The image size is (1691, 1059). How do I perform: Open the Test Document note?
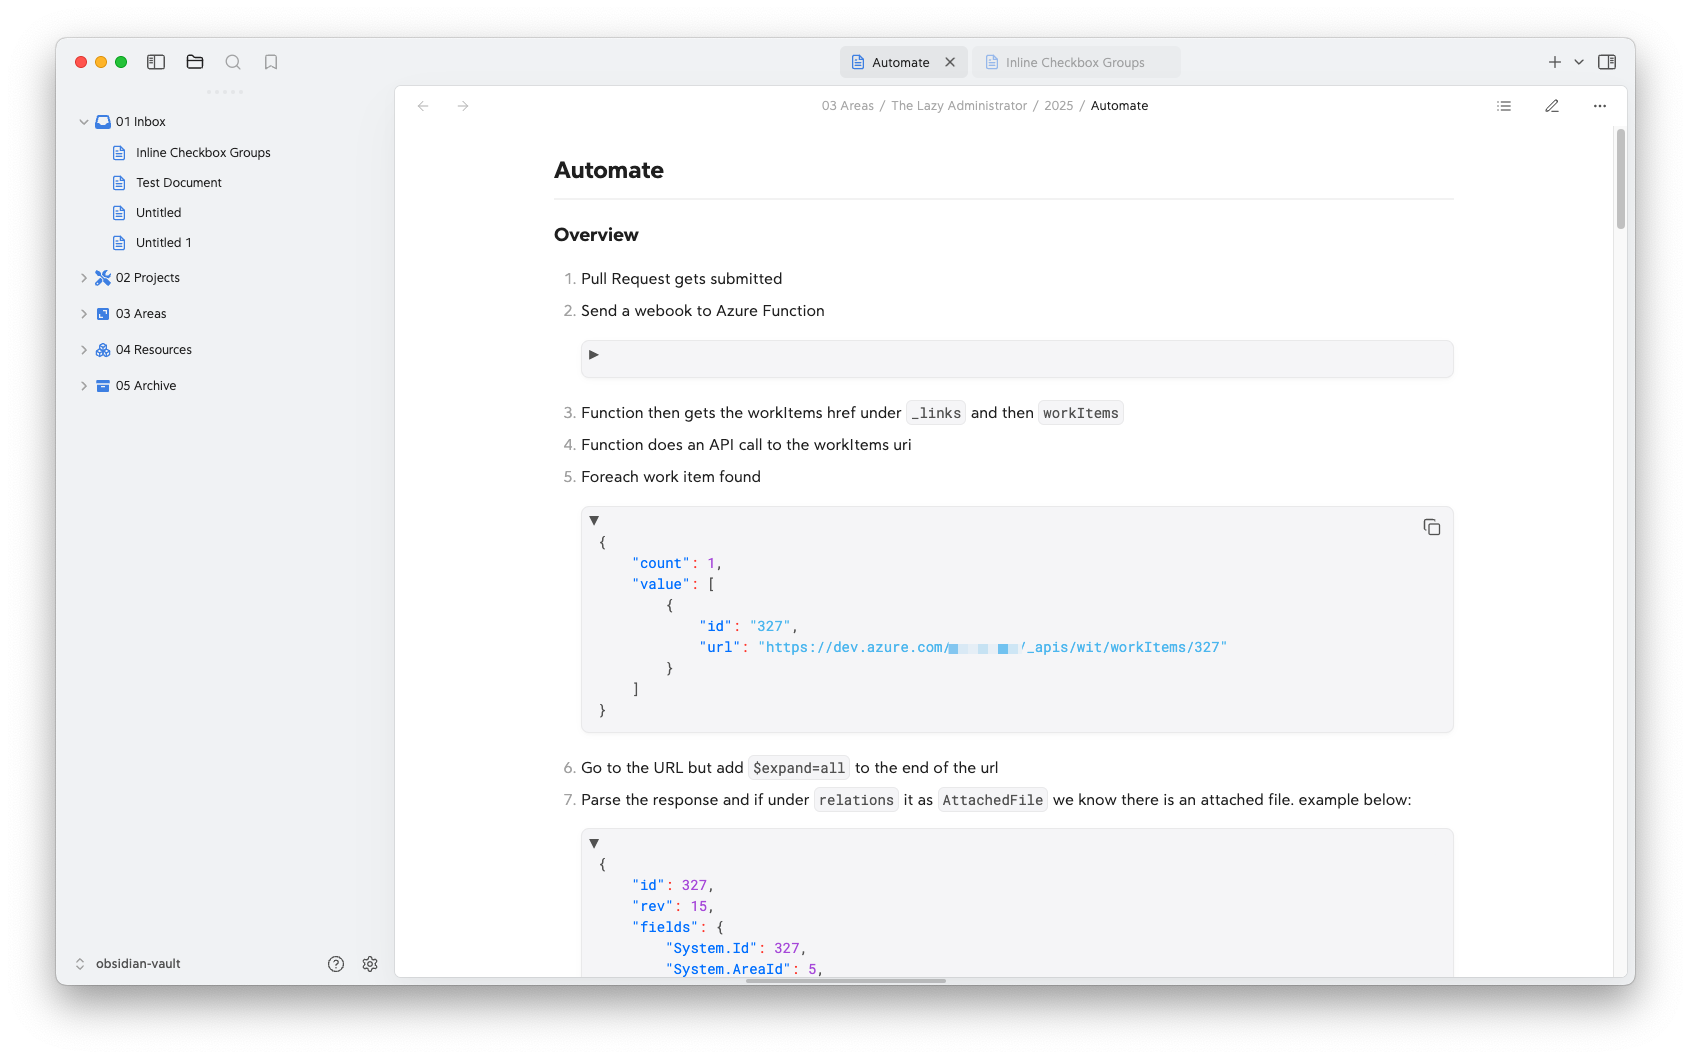(x=178, y=182)
